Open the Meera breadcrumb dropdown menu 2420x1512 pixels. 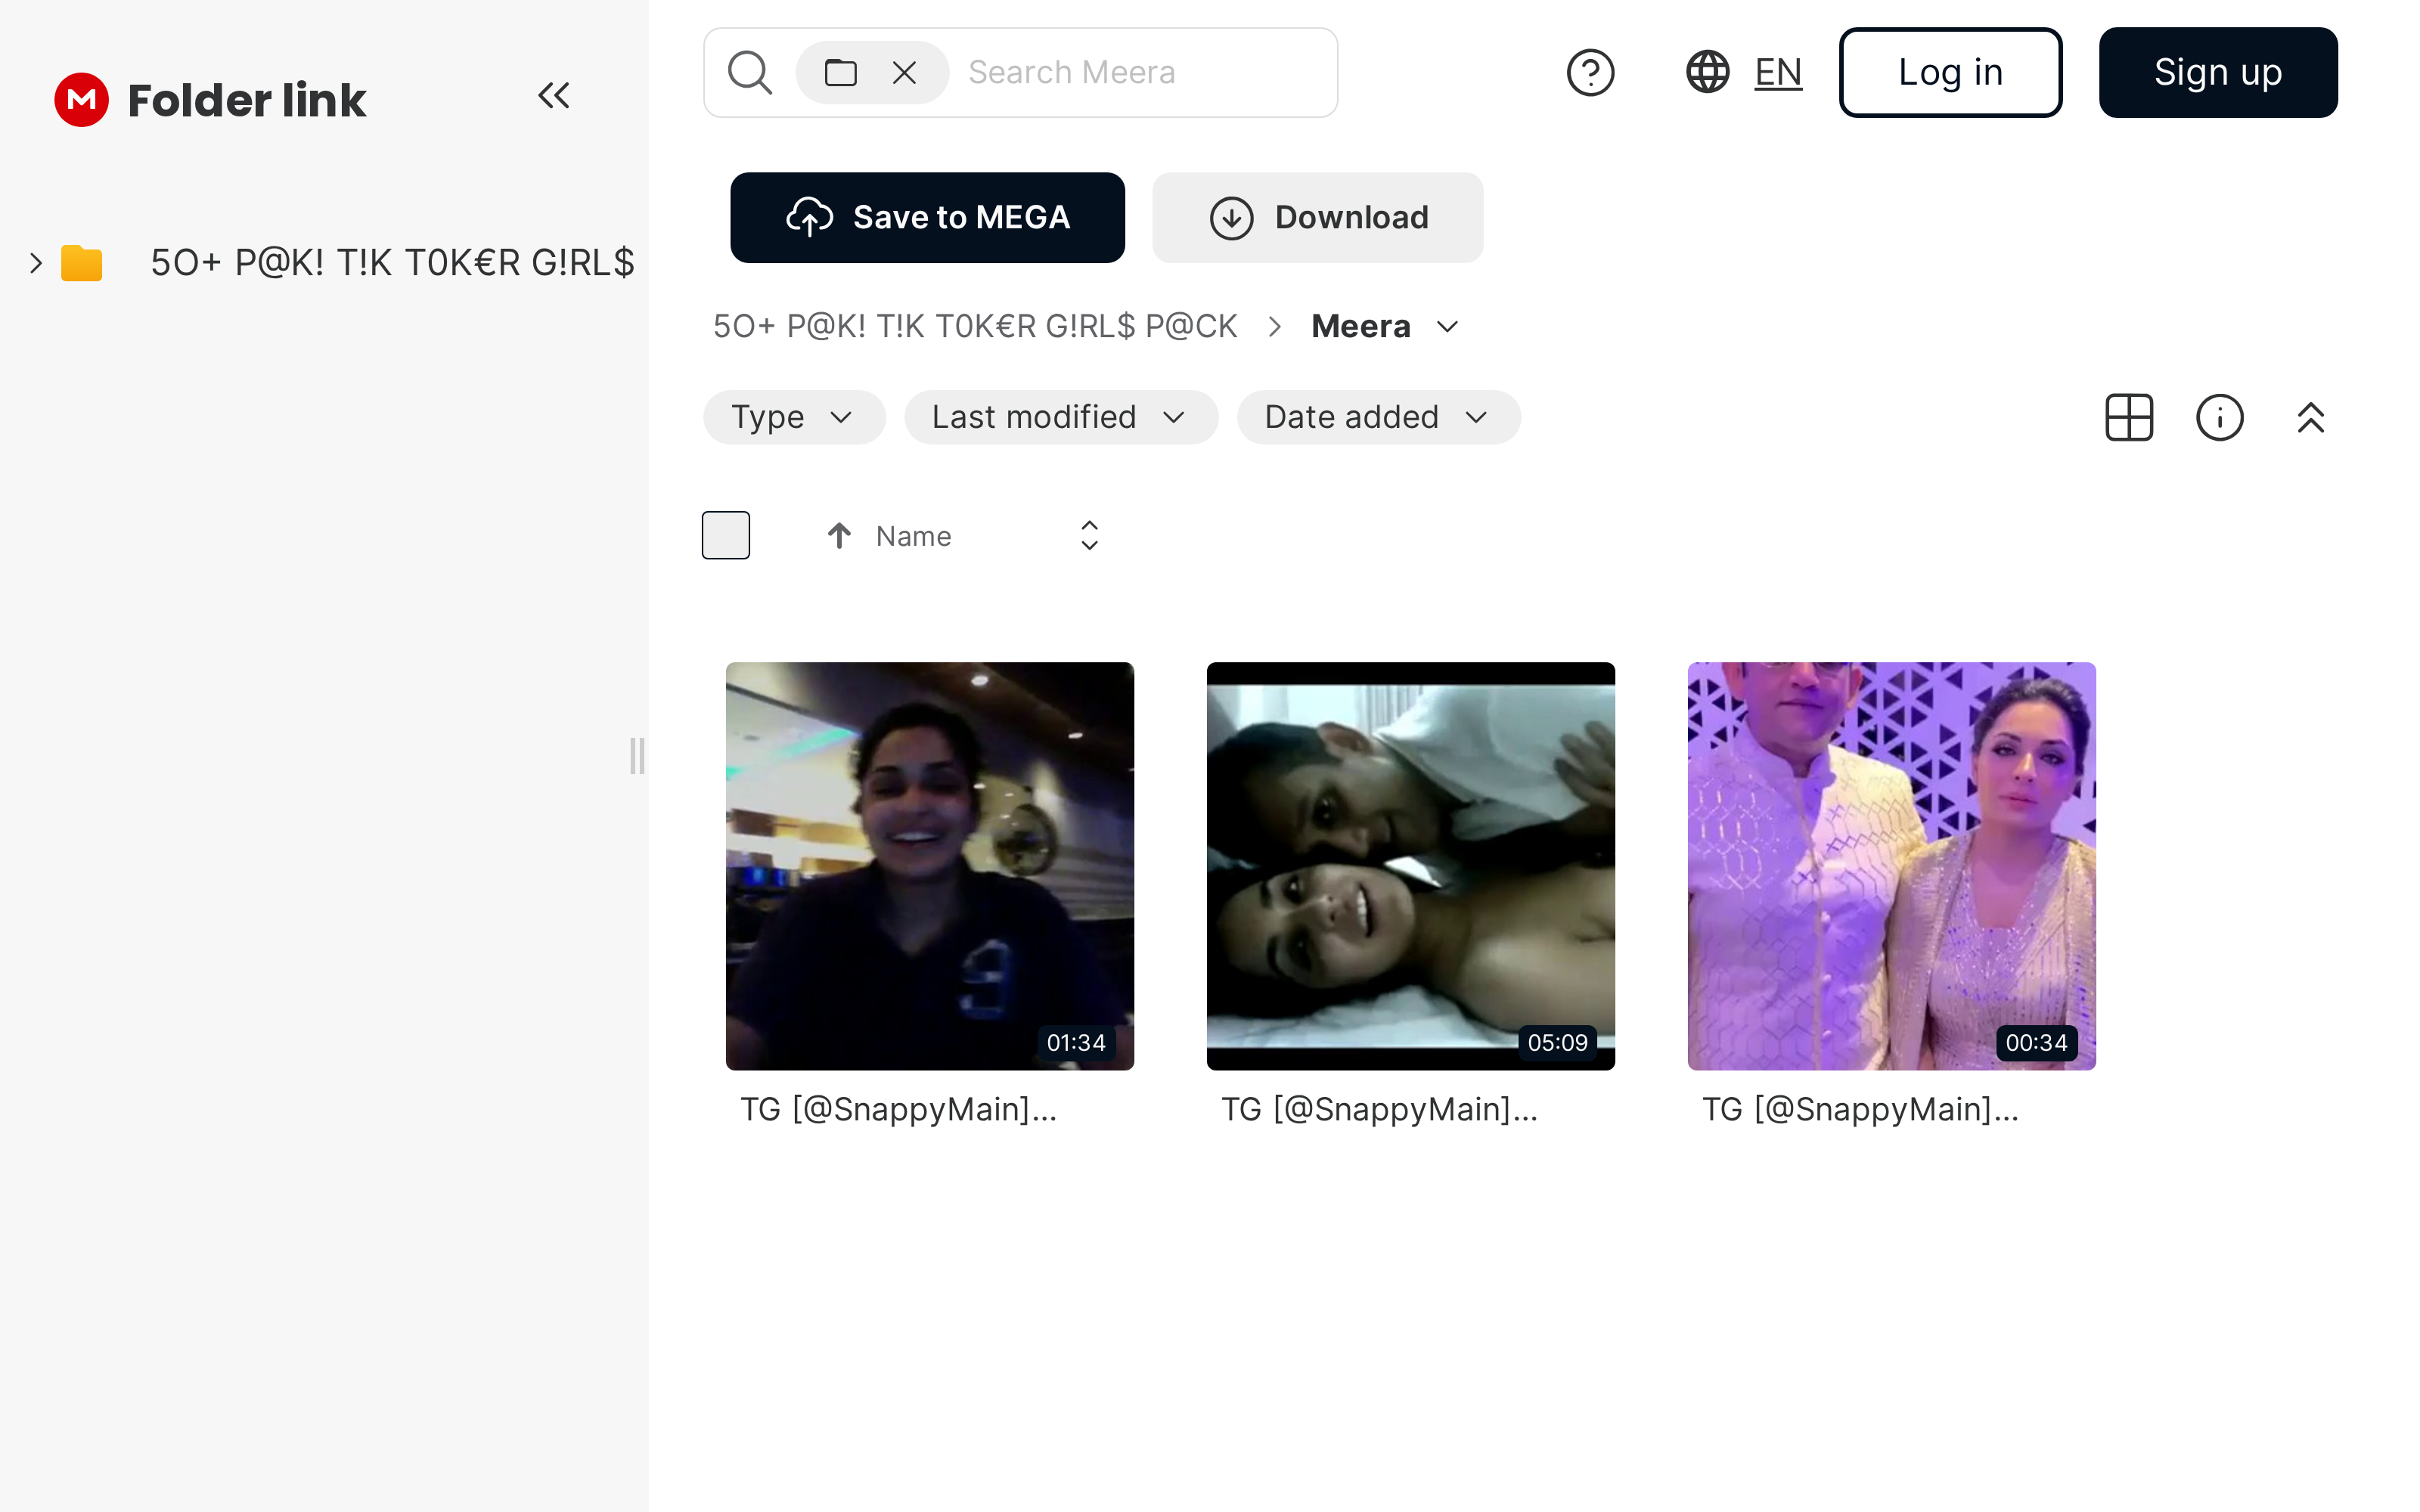point(1447,327)
